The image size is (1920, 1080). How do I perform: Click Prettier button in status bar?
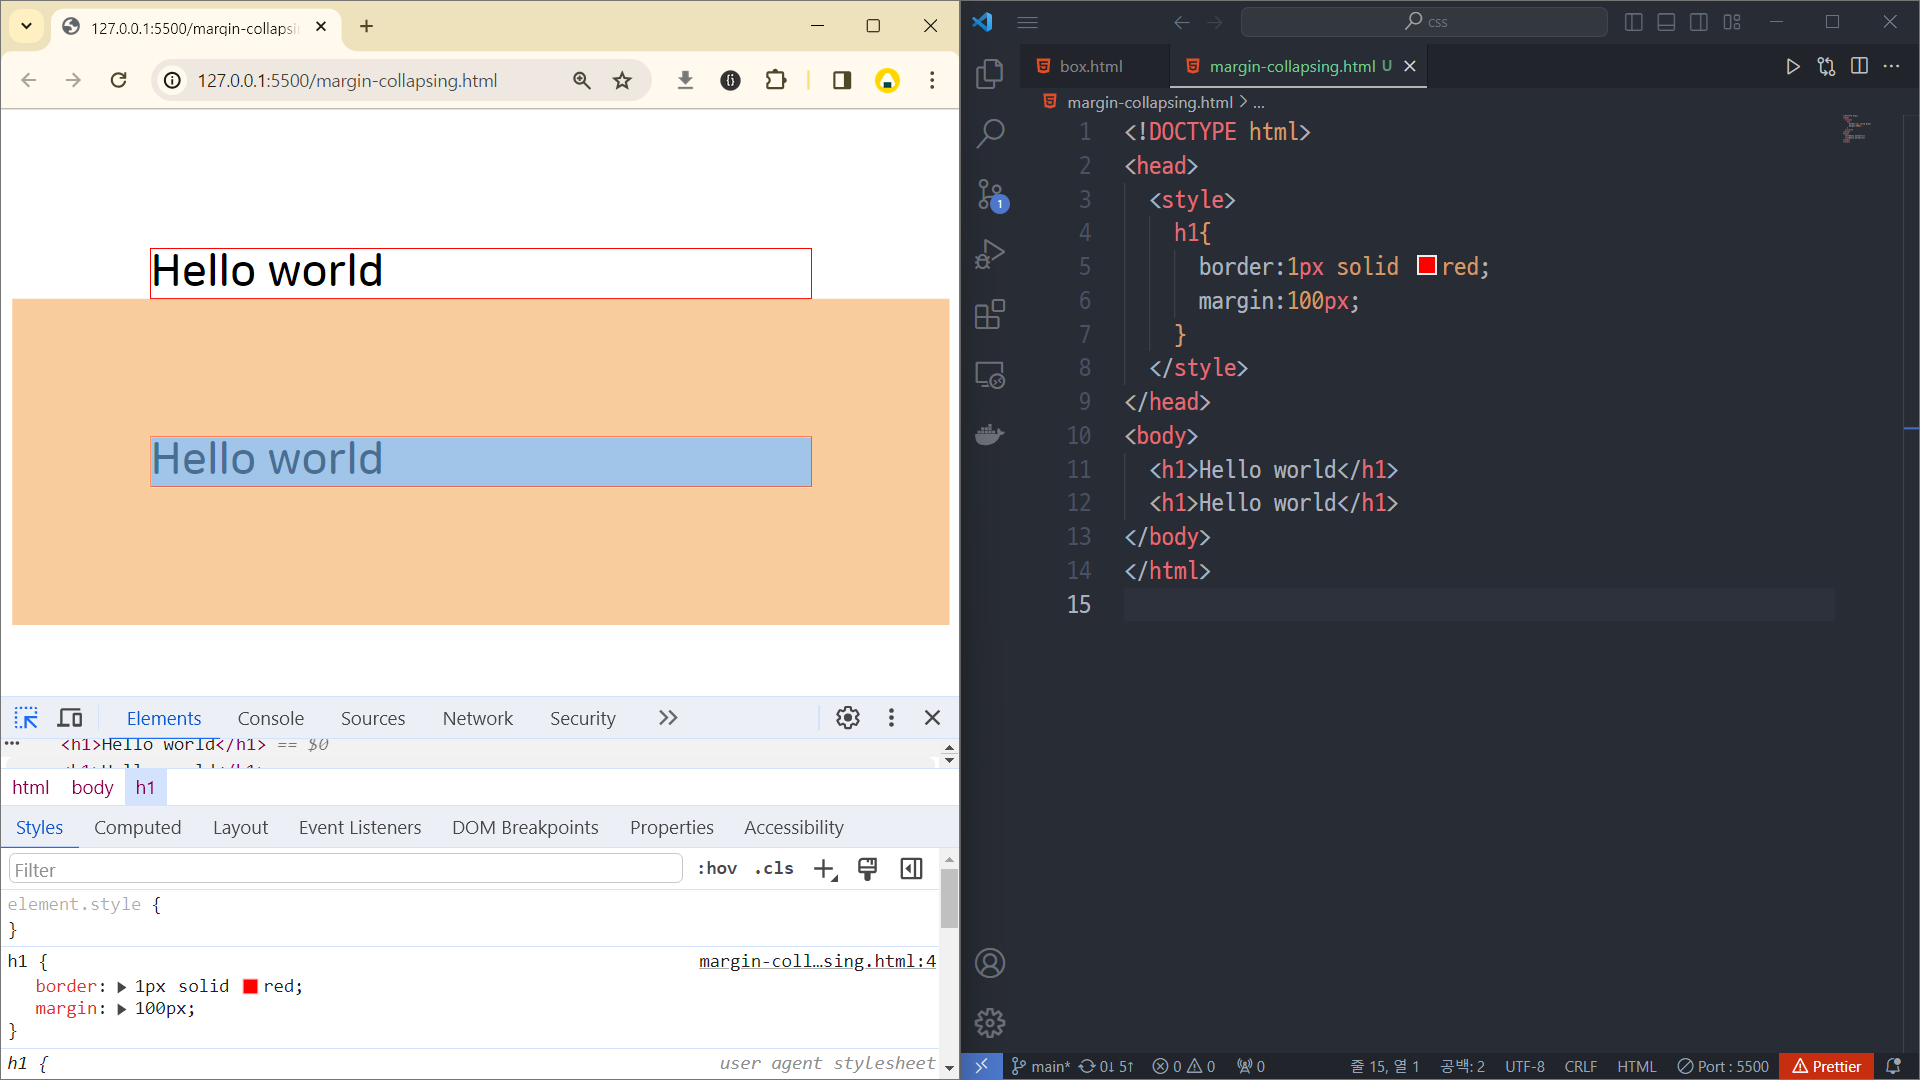click(x=1826, y=1066)
